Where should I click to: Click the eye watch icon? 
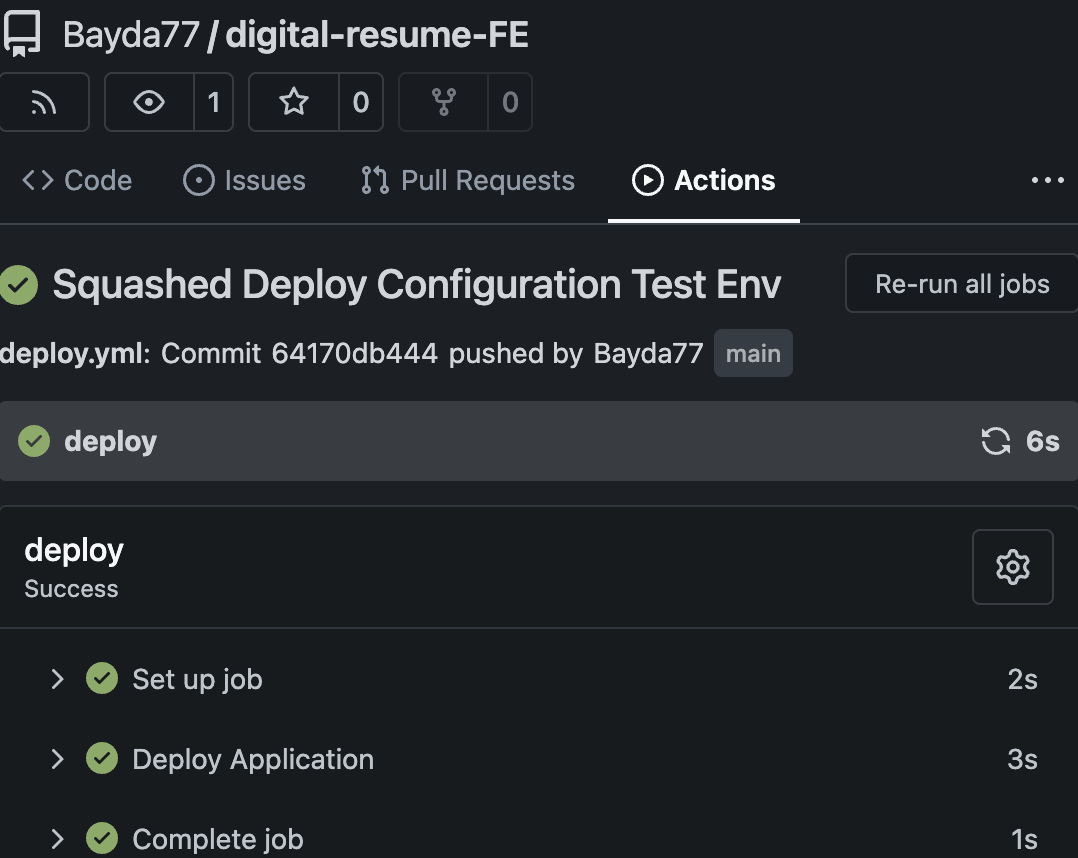(x=149, y=102)
